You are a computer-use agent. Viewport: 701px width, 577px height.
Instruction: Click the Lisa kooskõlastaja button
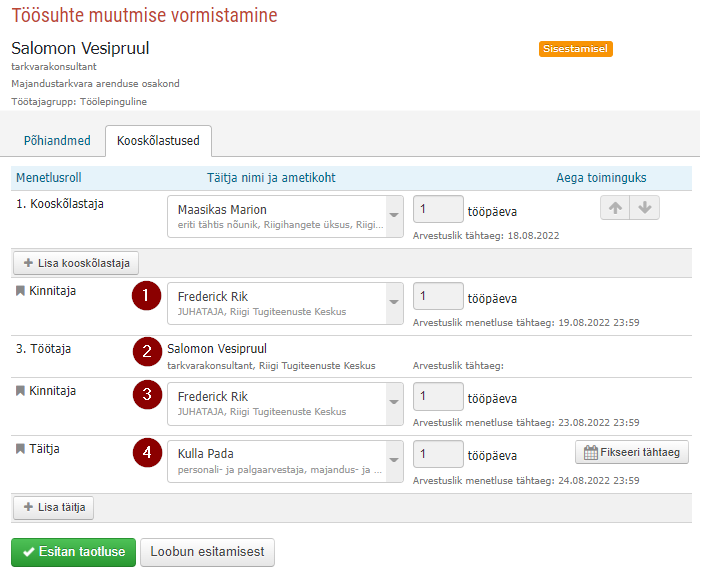76,263
